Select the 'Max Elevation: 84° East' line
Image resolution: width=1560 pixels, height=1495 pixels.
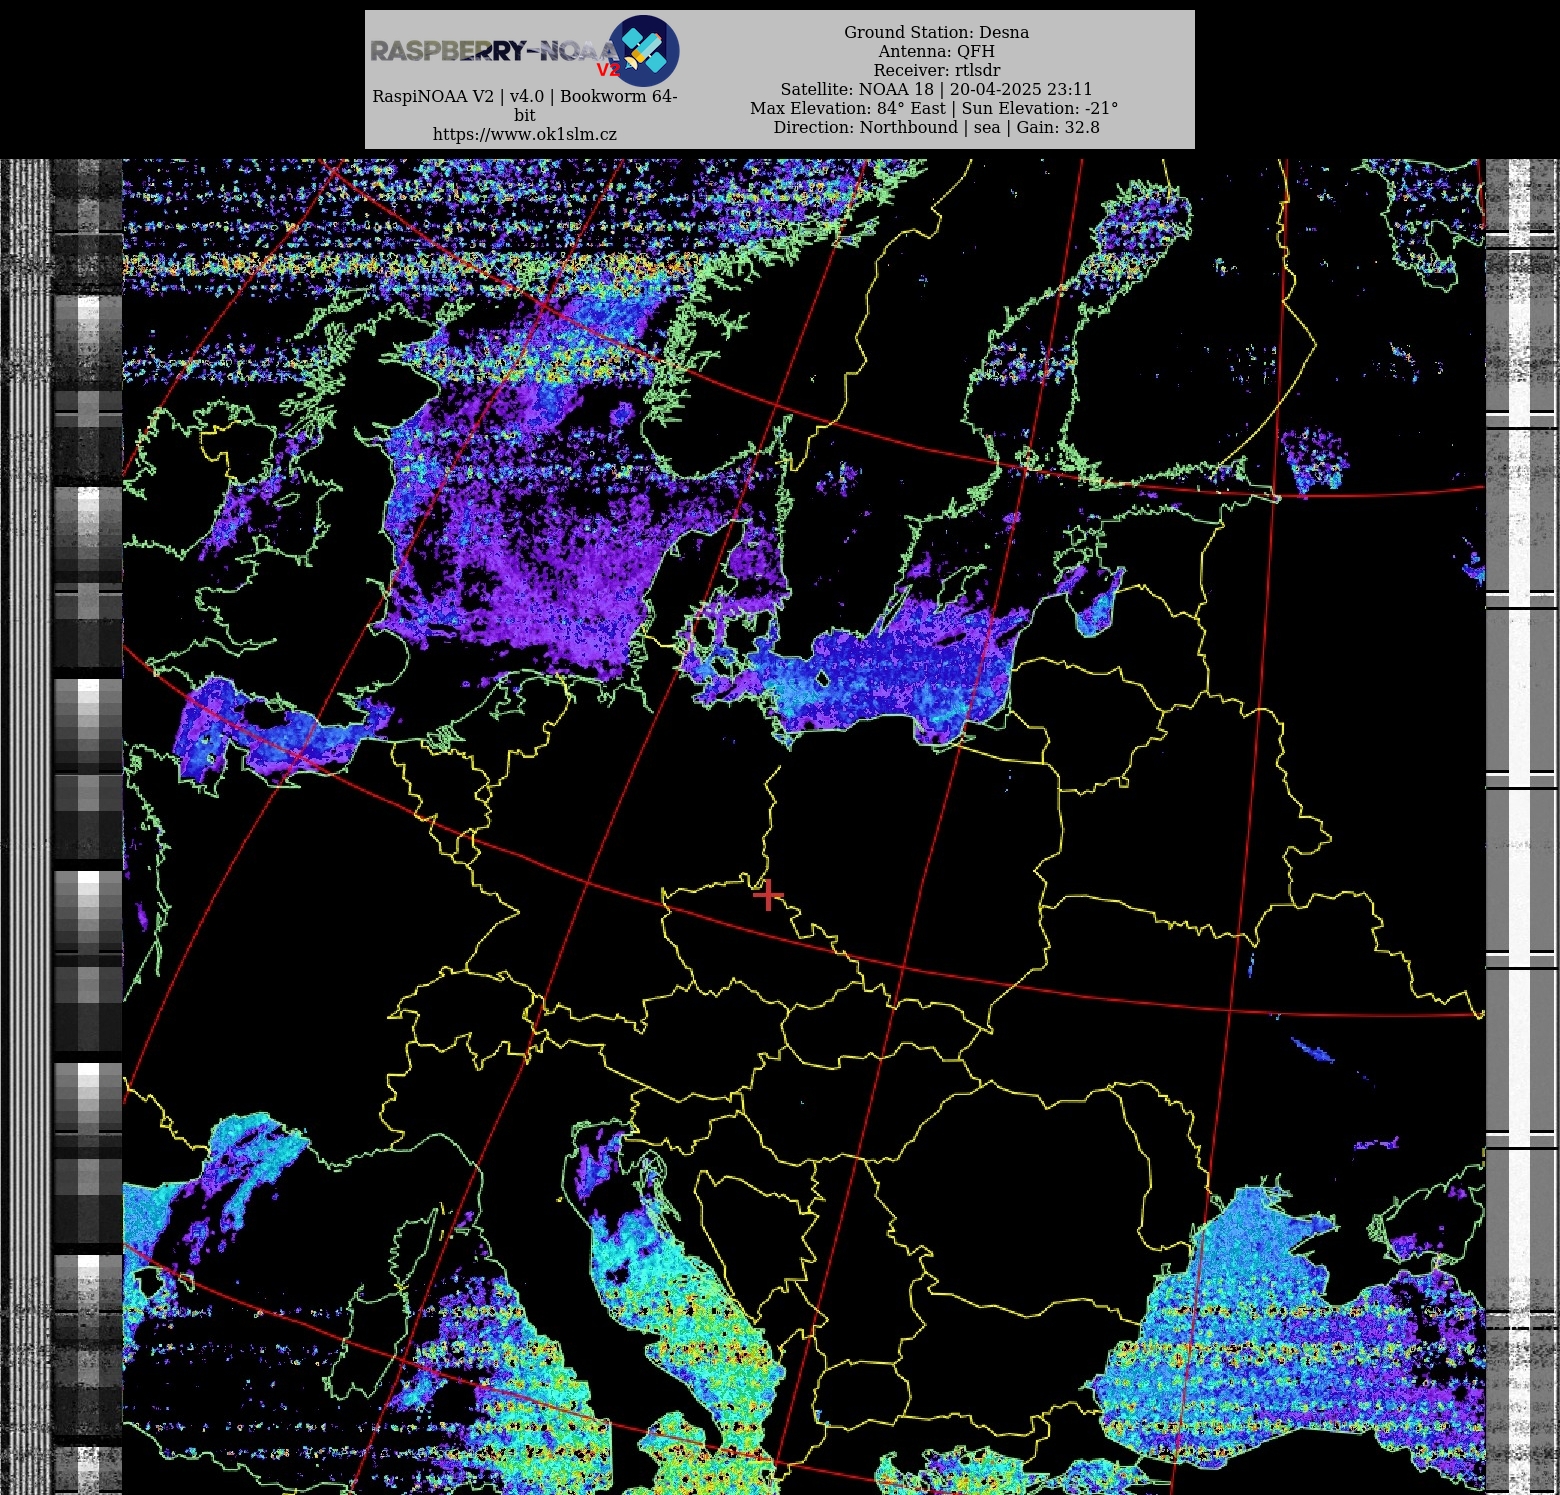[934, 108]
